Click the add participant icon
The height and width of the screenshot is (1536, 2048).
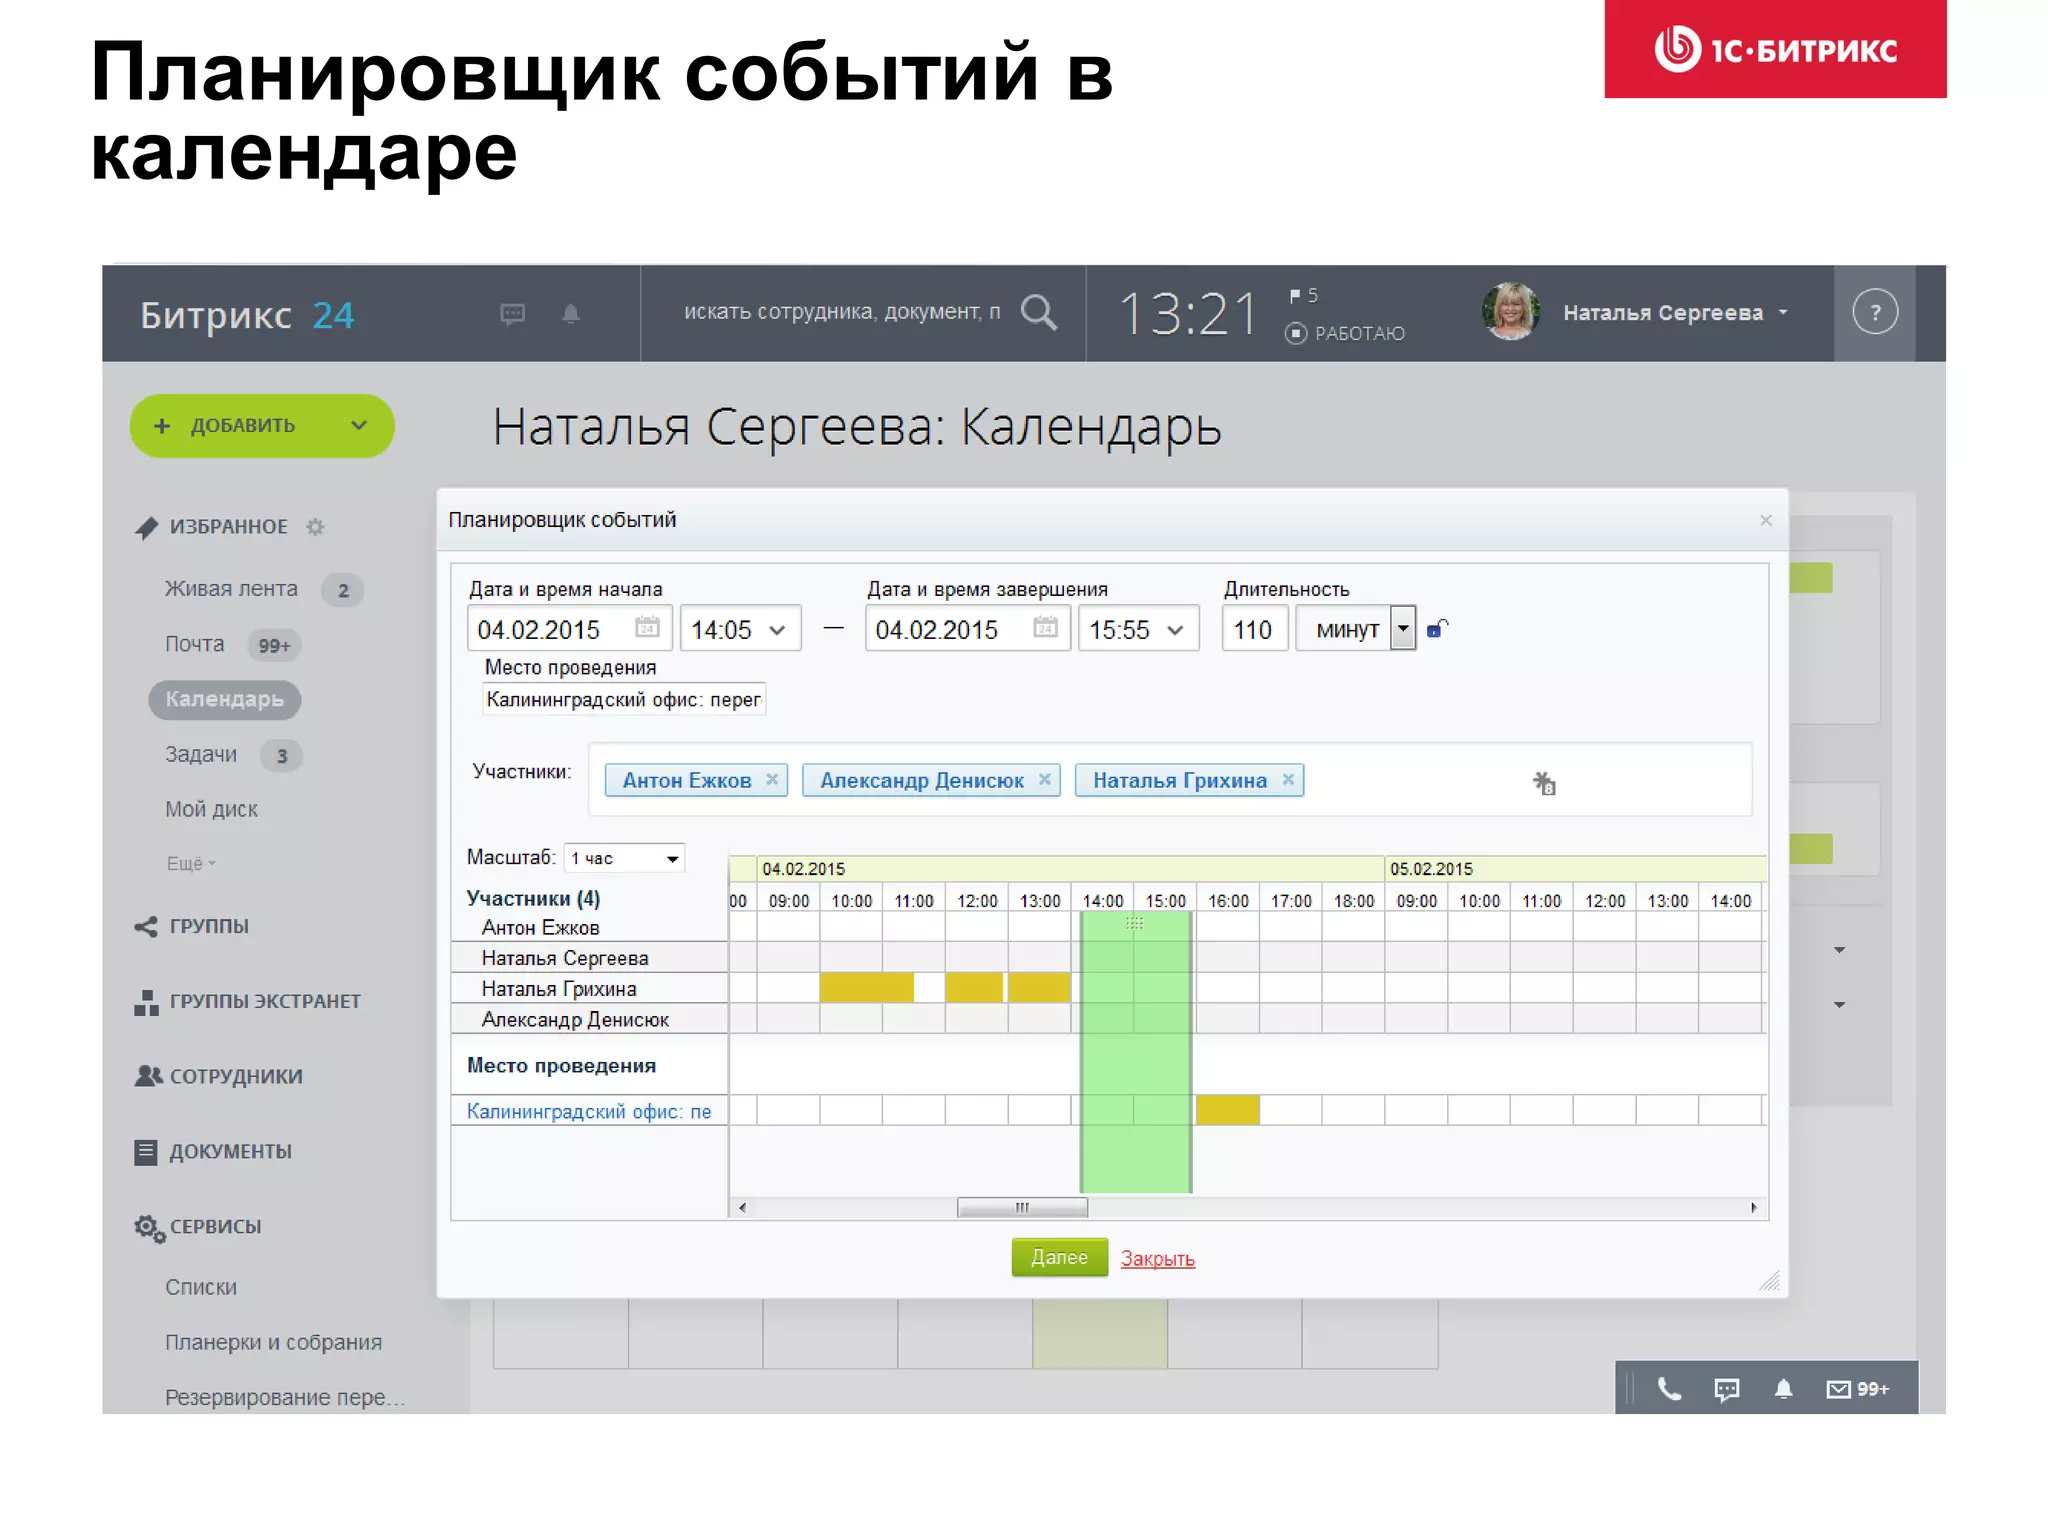[x=1544, y=783]
